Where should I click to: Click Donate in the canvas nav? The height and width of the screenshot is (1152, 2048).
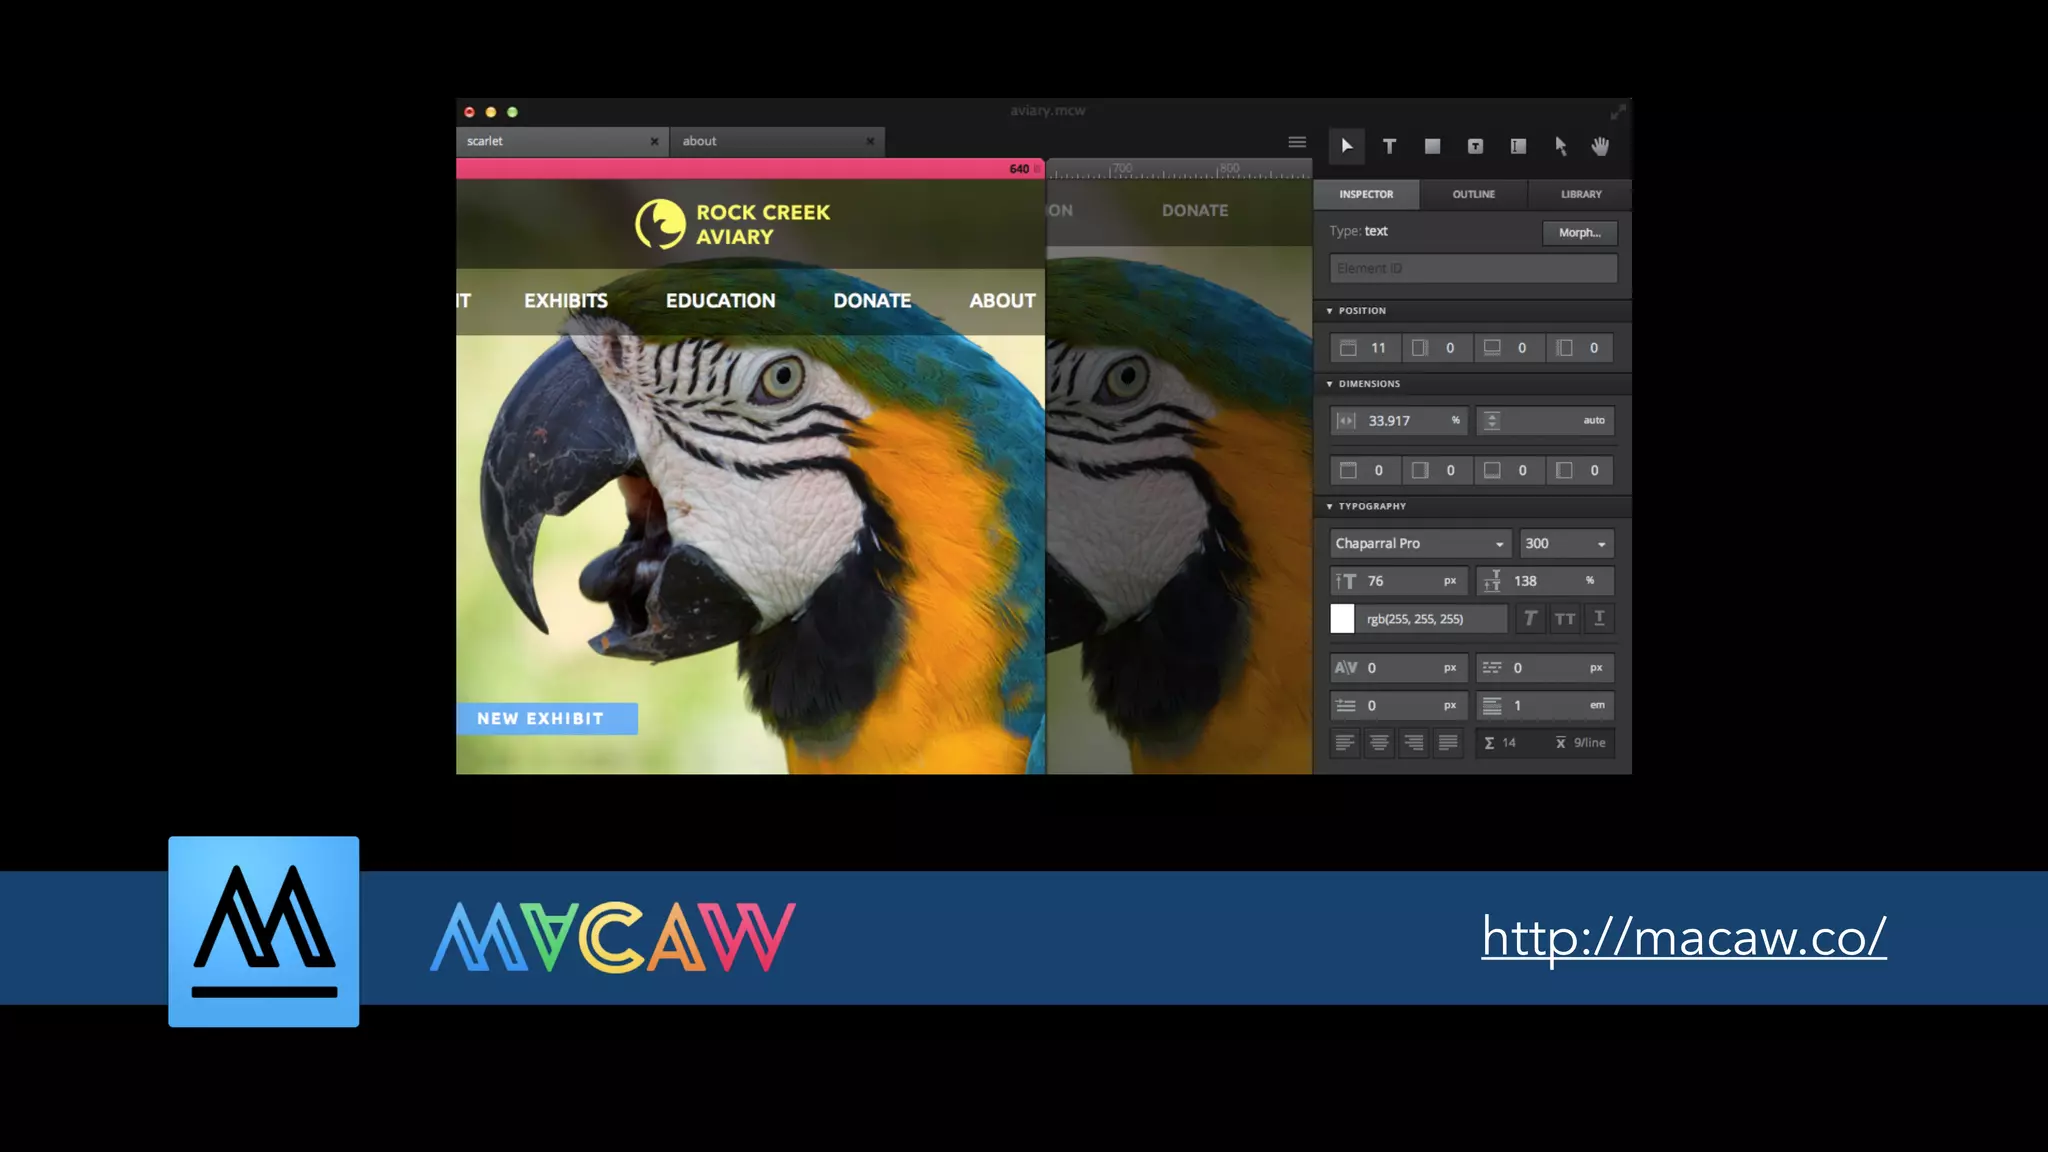tap(872, 301)
